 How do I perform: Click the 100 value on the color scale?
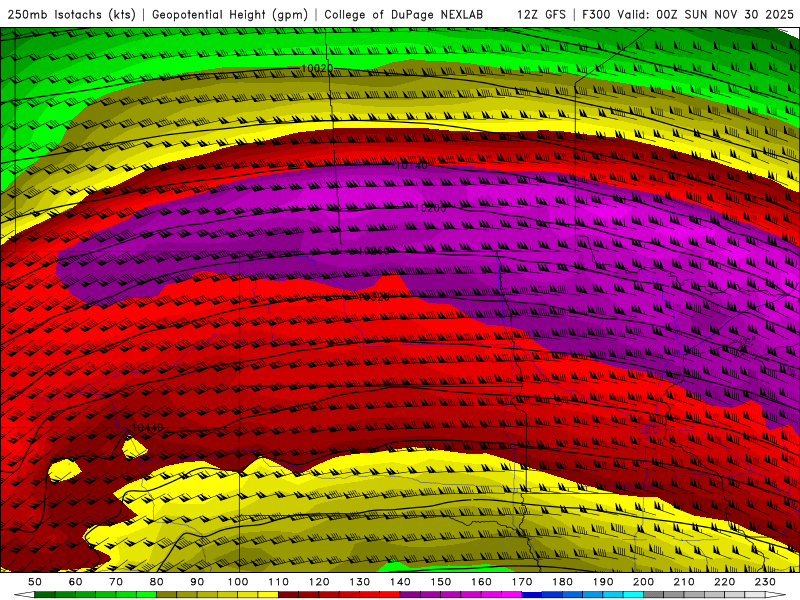pos(238,582)
